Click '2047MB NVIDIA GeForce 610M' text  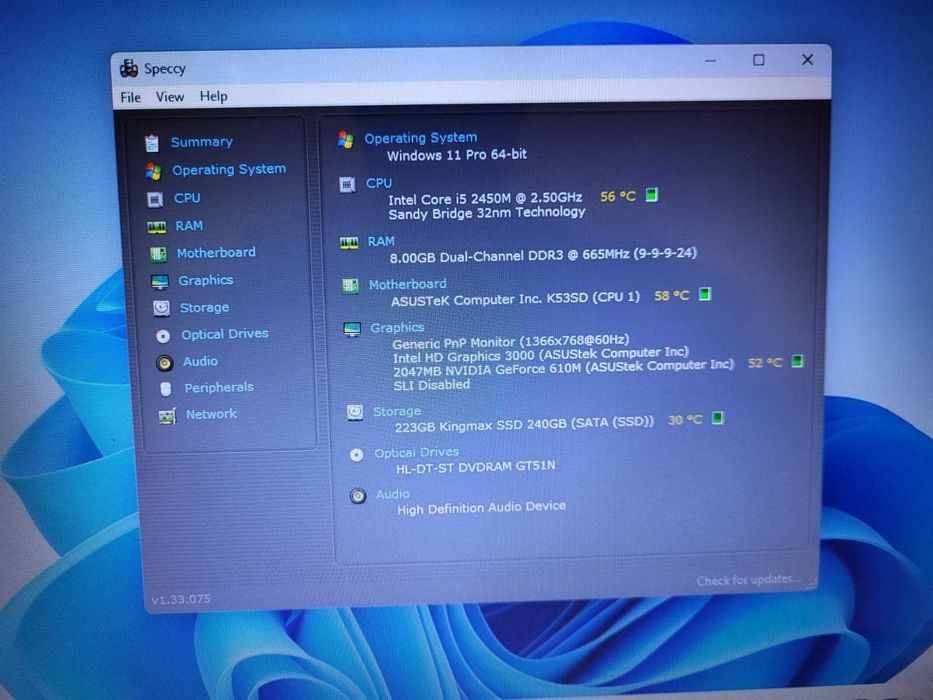tap(487, 370)
